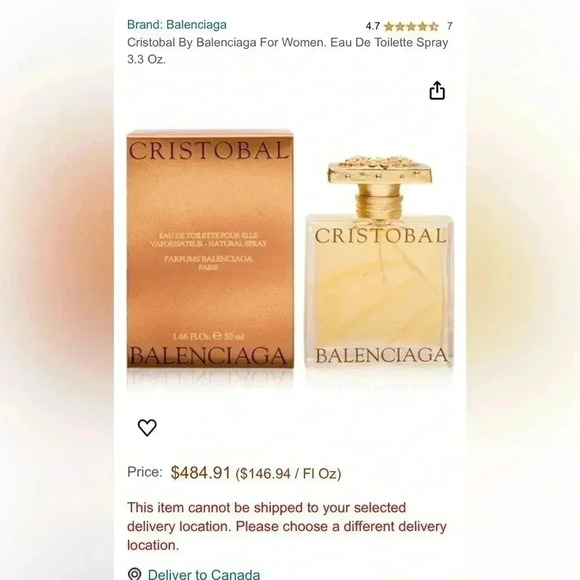Add item to wishlist with heart icon
Image resolution: width=580 pixels, height=580 pixels.
point(147,428)
